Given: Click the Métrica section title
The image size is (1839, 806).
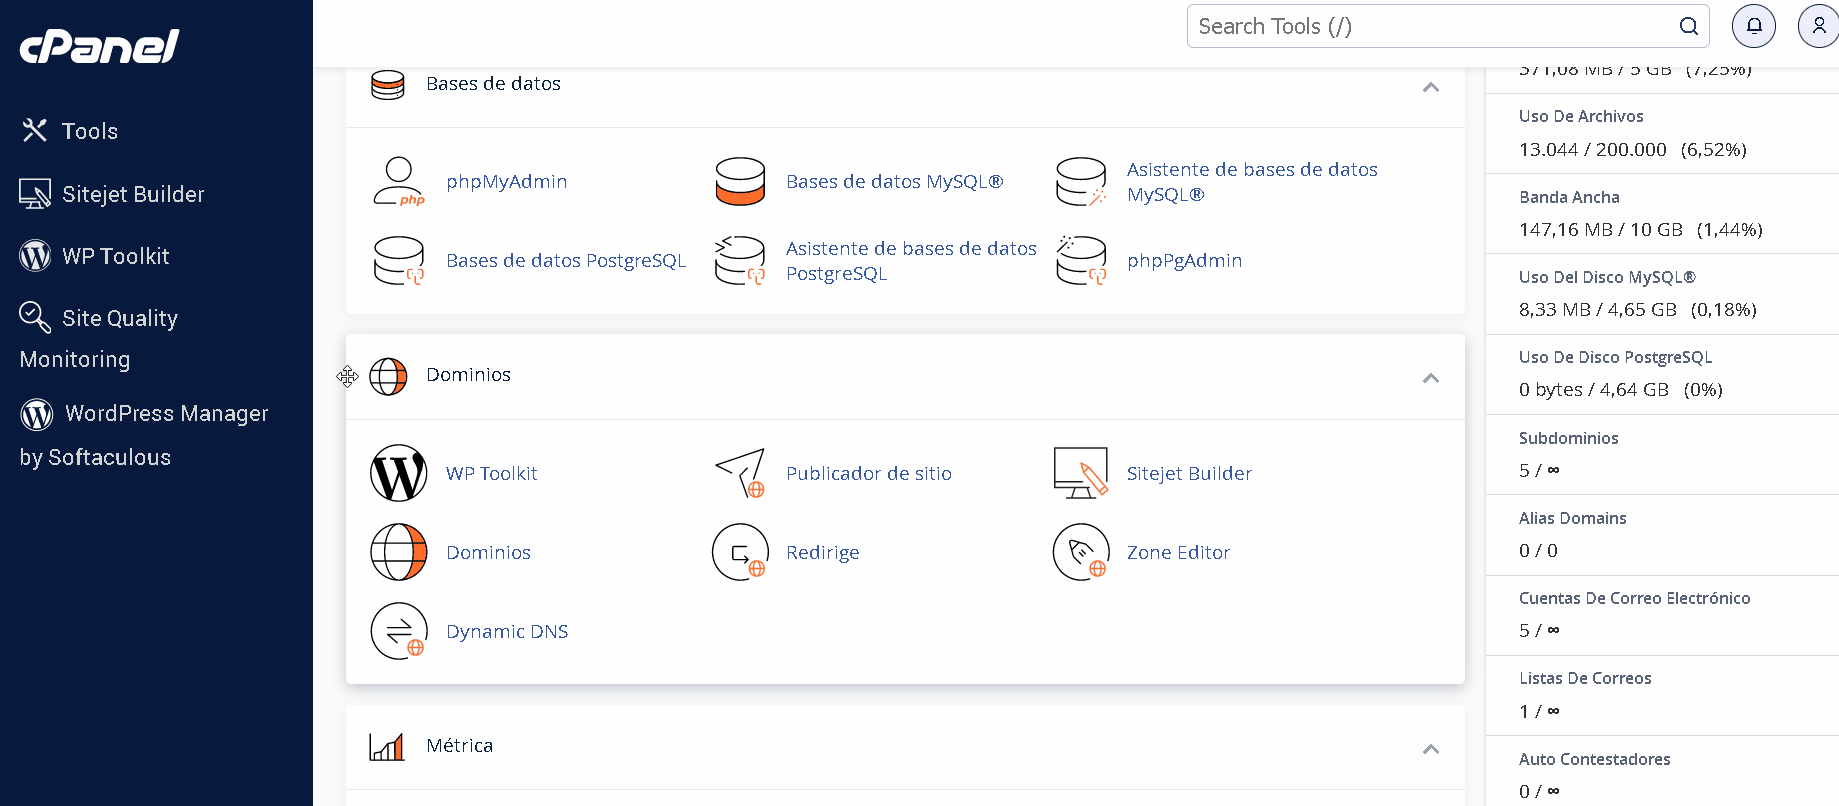Looking at the screenshot, I should (459, 745).
